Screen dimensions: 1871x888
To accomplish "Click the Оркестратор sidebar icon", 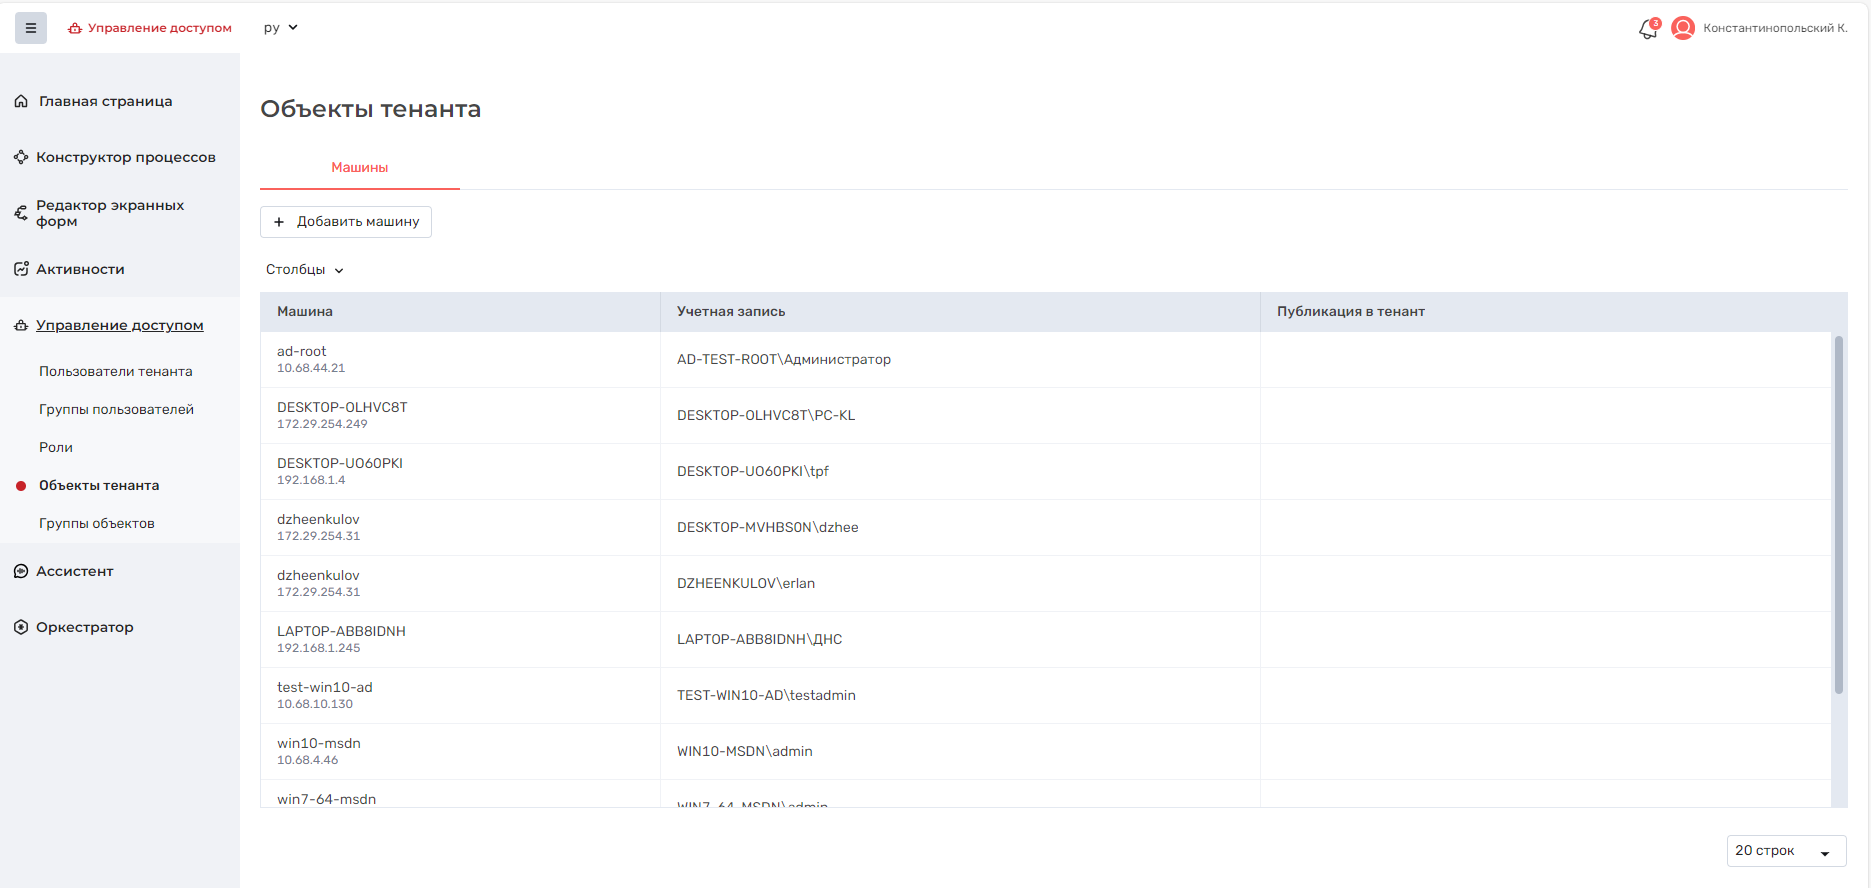I will pos(21,627).
